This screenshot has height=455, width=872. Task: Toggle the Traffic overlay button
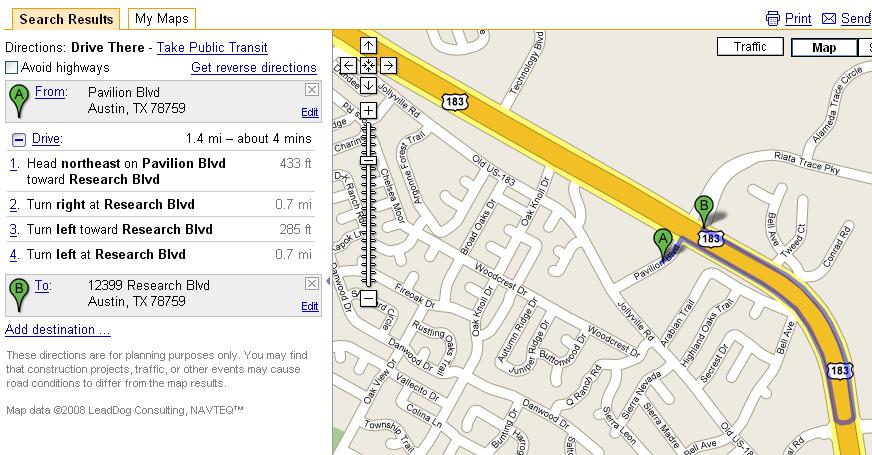point(750,47)
